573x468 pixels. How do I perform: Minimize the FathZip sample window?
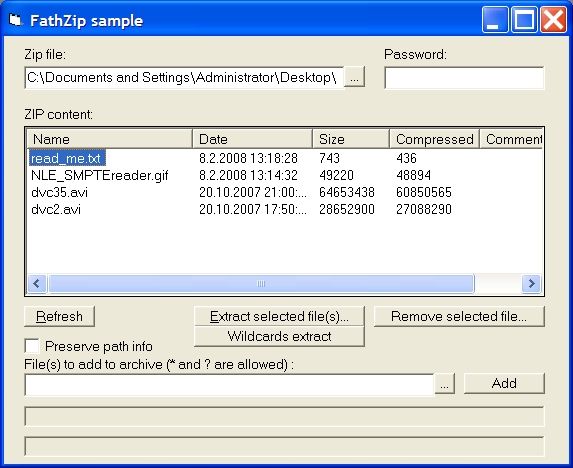pos(494,20)
